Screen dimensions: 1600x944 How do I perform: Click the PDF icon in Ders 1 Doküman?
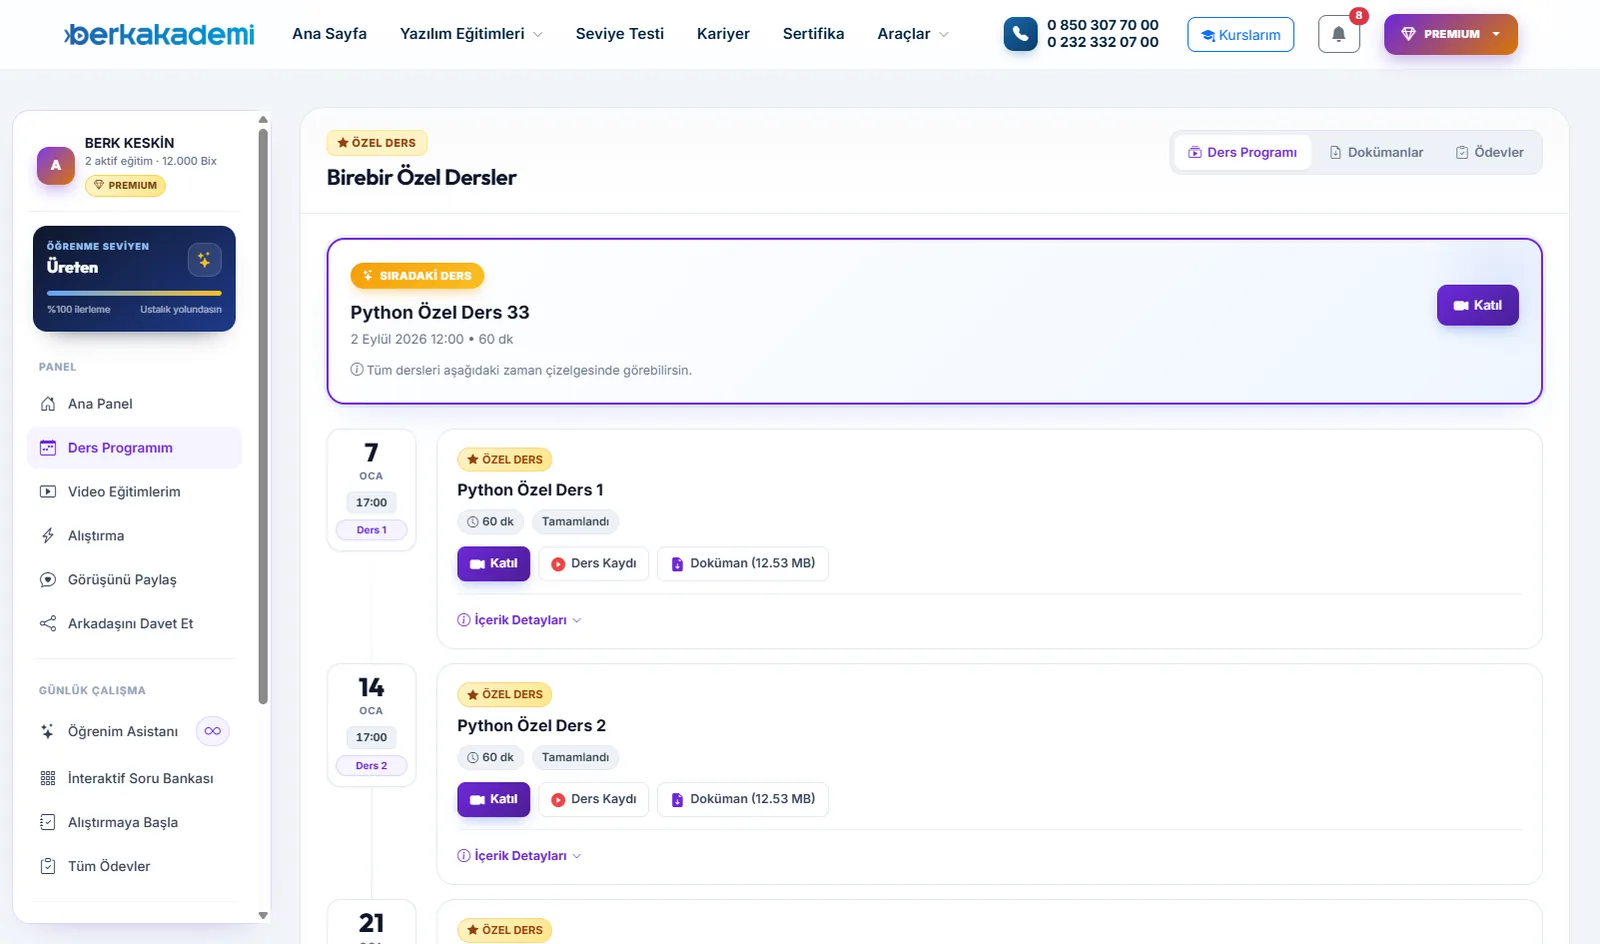[x=677, y=564]
